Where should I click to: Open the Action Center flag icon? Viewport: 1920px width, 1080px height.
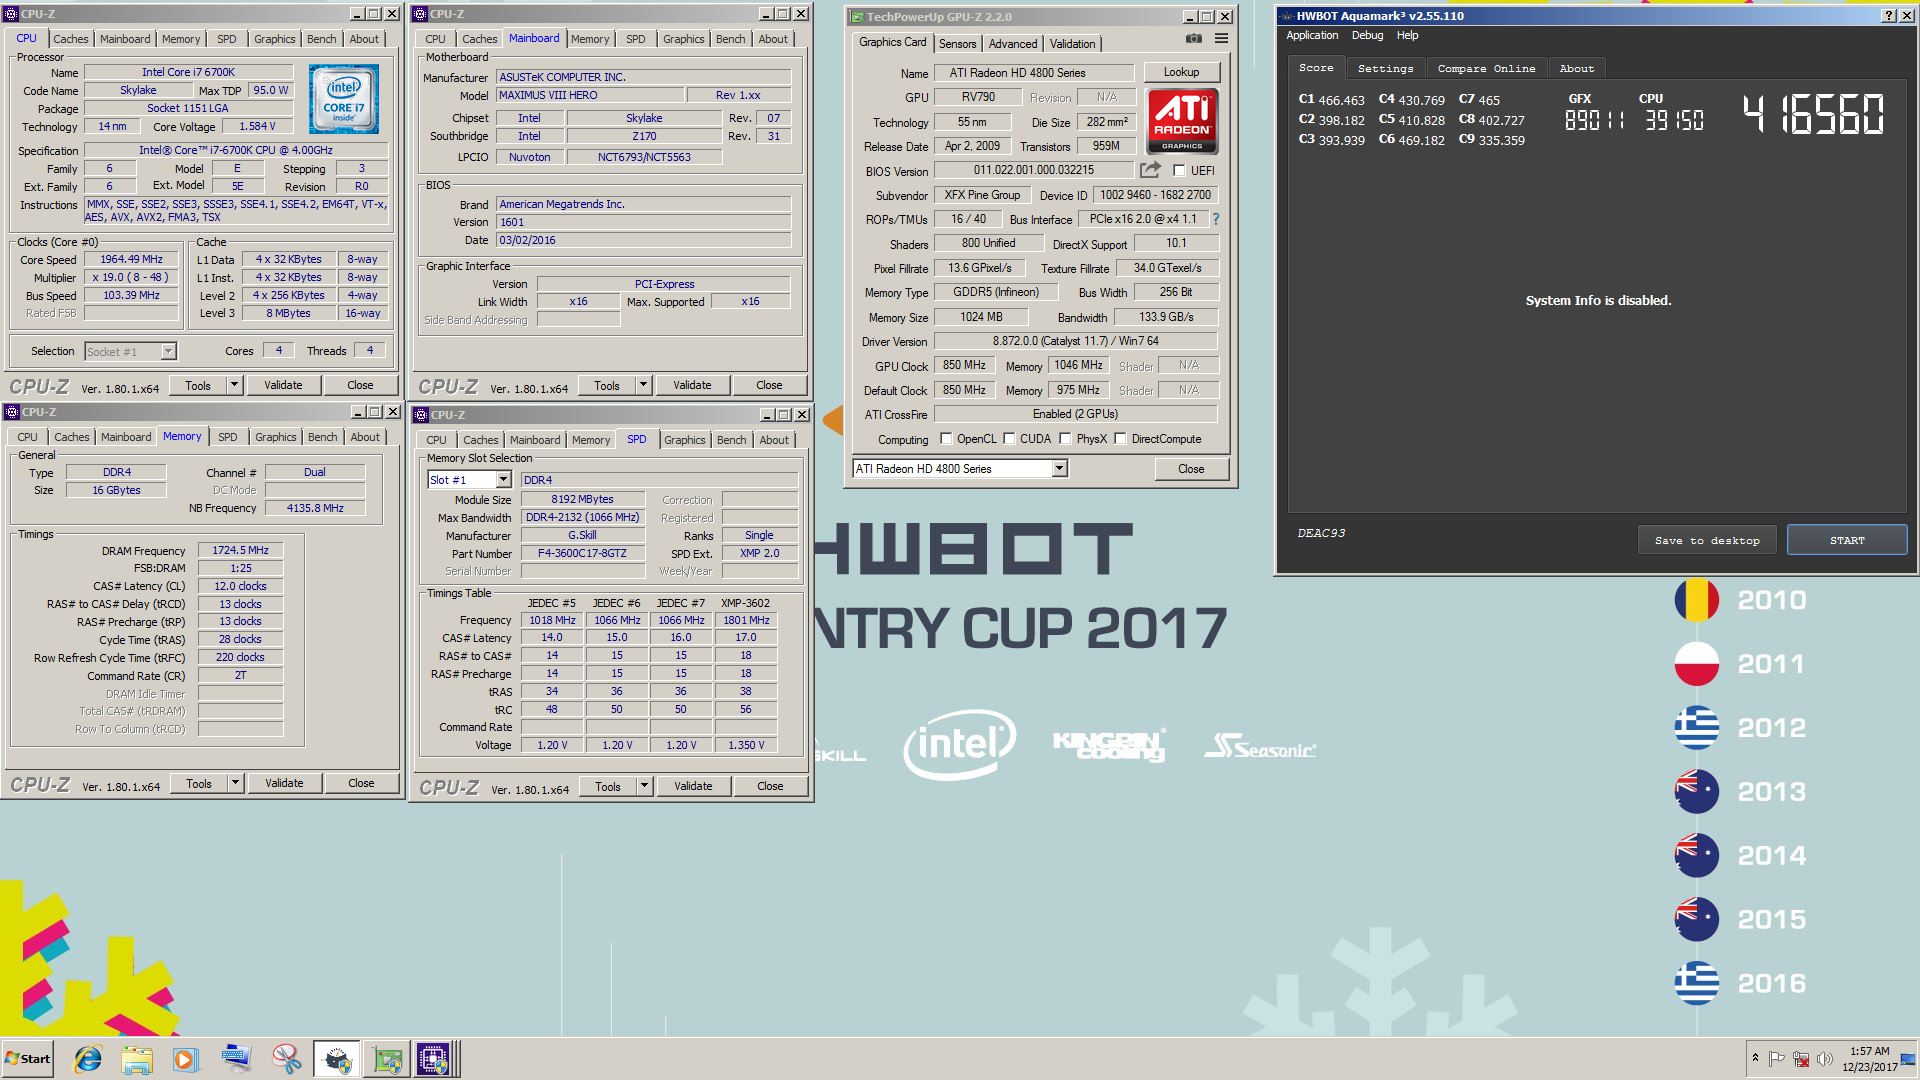pyautogui.click(x=1777, y=1059)
